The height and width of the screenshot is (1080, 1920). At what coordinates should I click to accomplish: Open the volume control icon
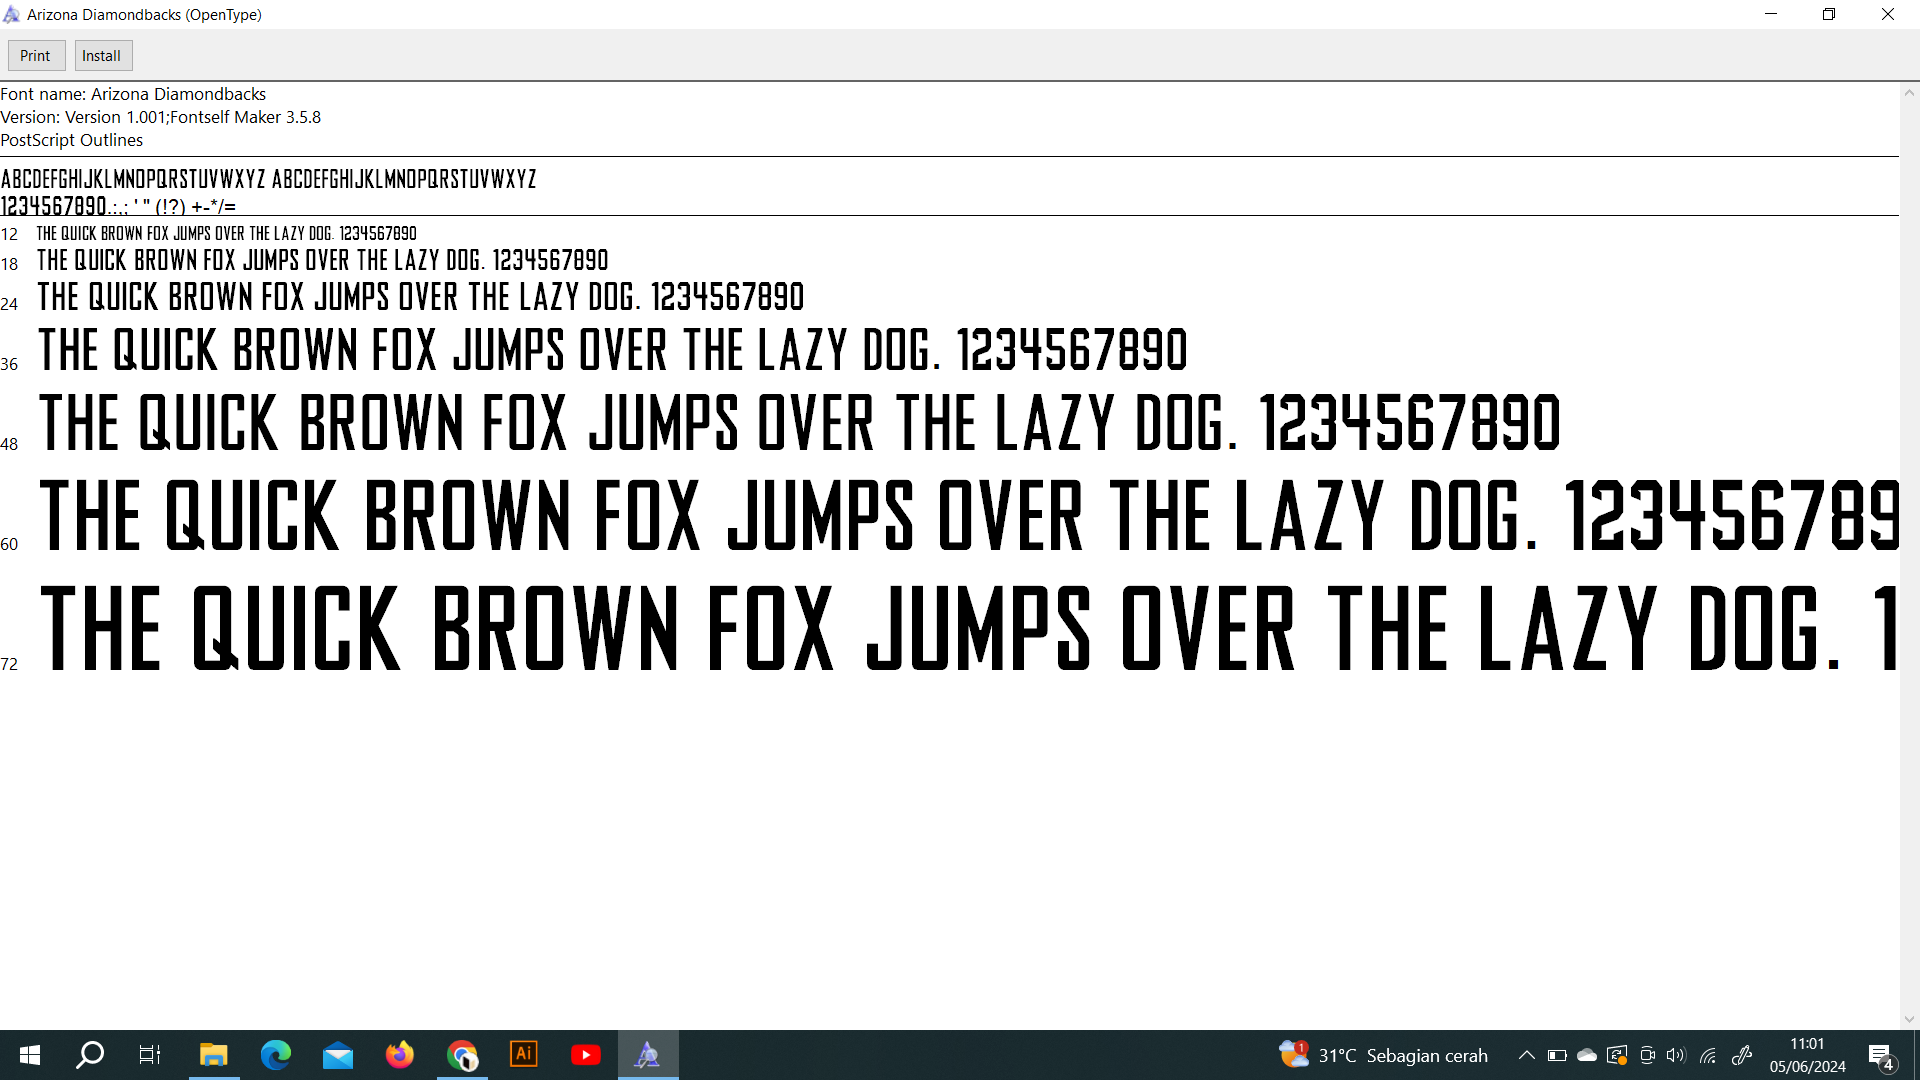pos(1676,1055)
